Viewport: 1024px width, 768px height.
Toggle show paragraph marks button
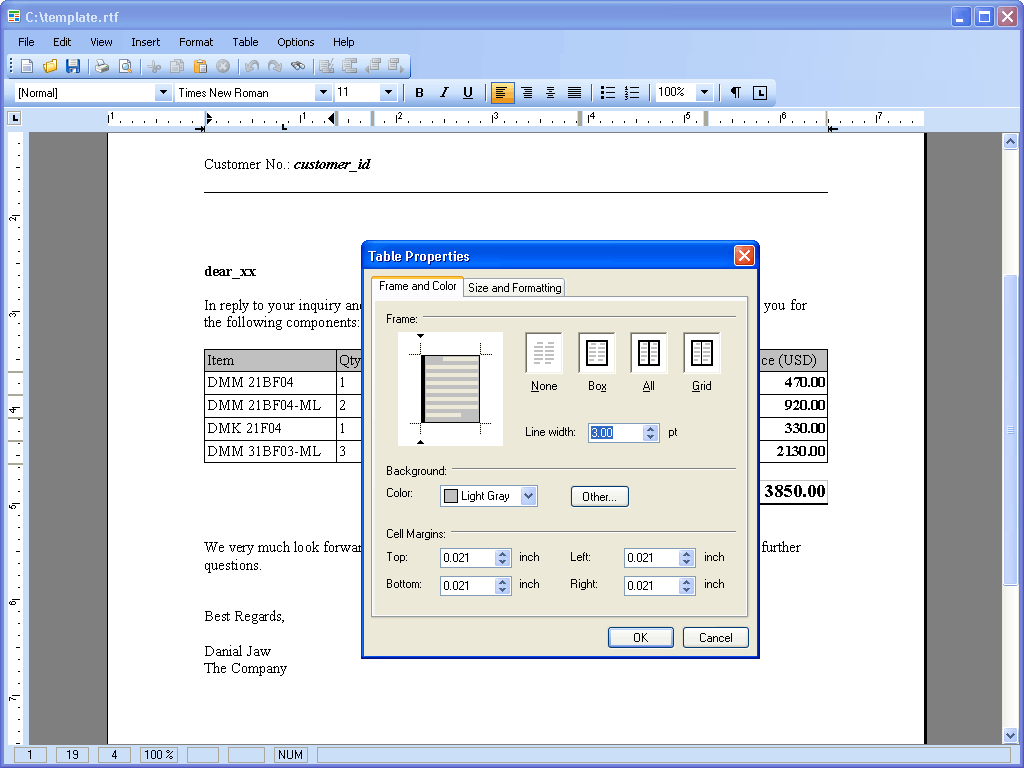736,93
